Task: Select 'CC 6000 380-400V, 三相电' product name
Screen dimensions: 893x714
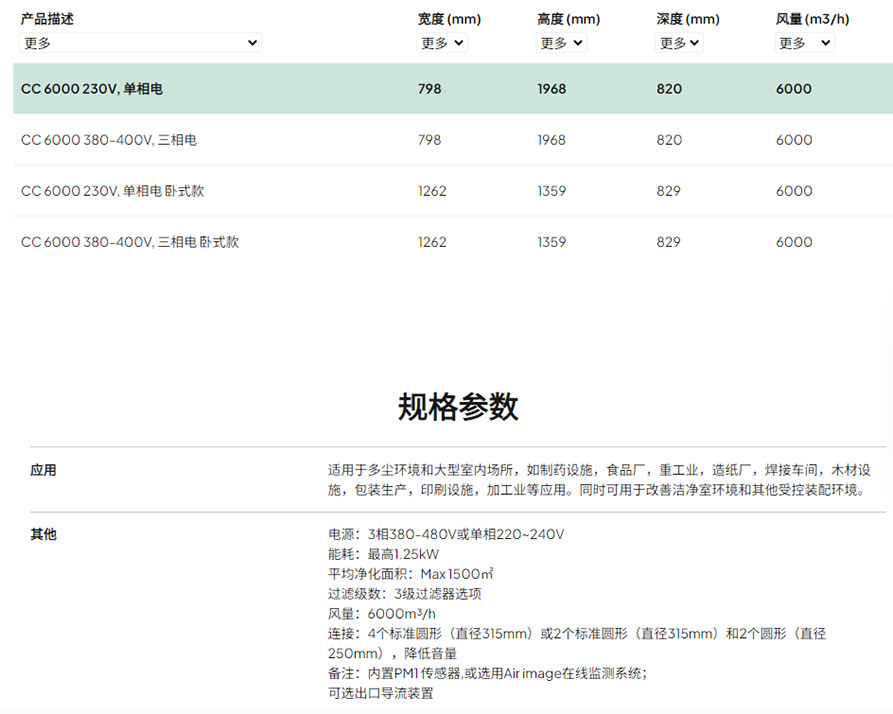Action: [x=109, y=140]
